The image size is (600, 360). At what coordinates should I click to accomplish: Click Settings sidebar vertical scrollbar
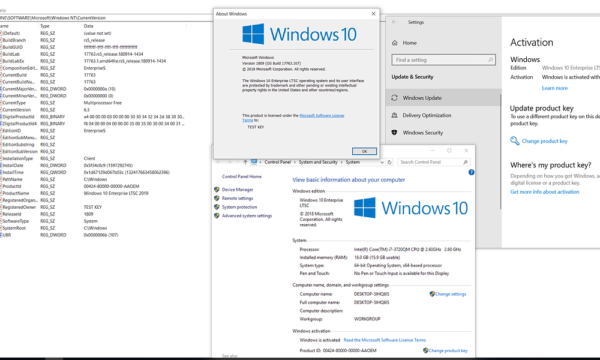500,151
